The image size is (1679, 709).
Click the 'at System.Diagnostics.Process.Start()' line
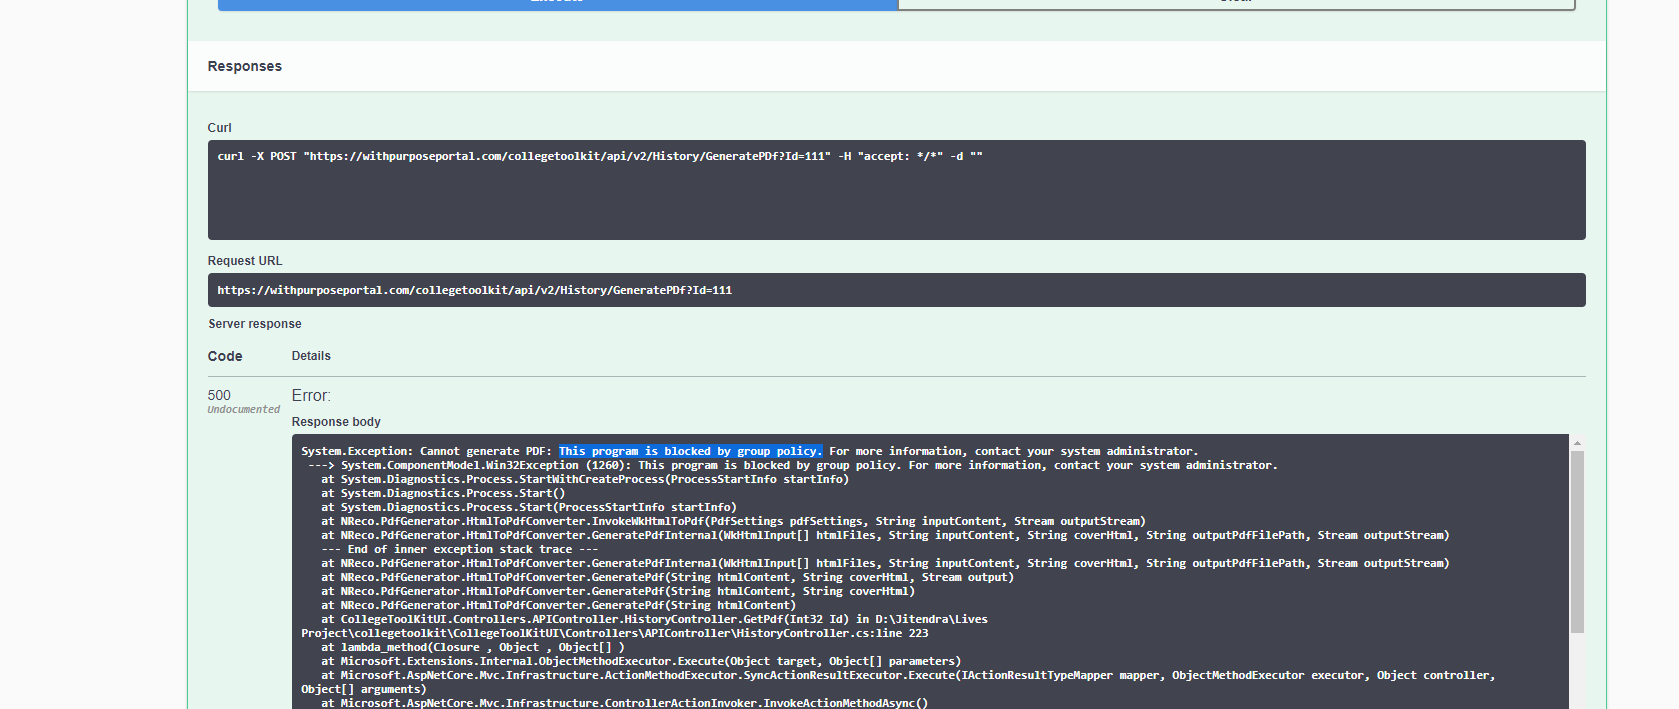[443, 493]
